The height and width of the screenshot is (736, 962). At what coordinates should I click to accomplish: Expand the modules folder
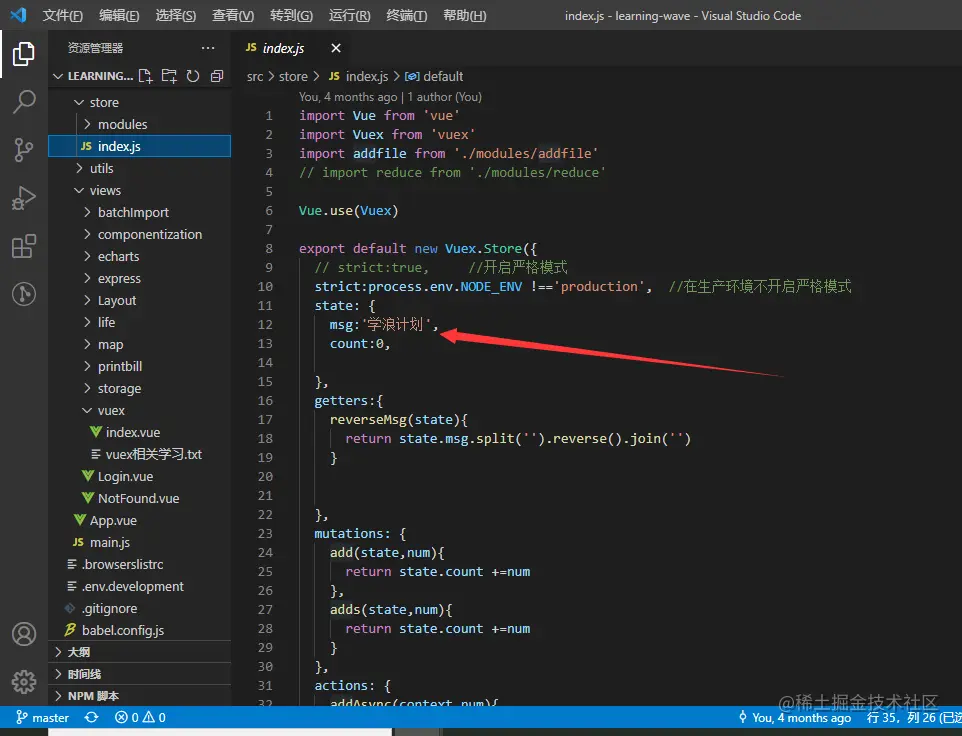139,125
